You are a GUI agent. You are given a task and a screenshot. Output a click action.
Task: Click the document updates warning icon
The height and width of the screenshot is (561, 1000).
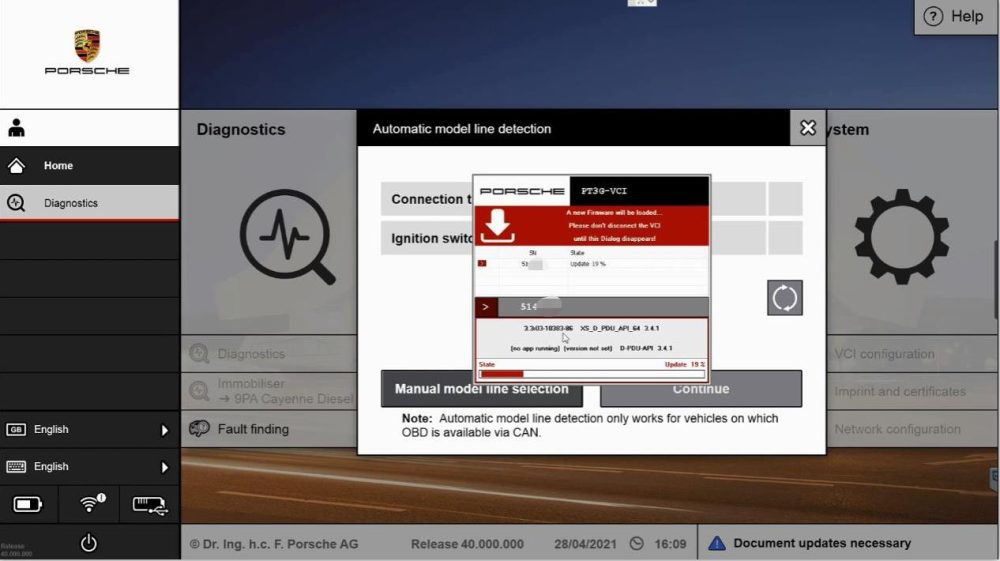tap(716, 543)
